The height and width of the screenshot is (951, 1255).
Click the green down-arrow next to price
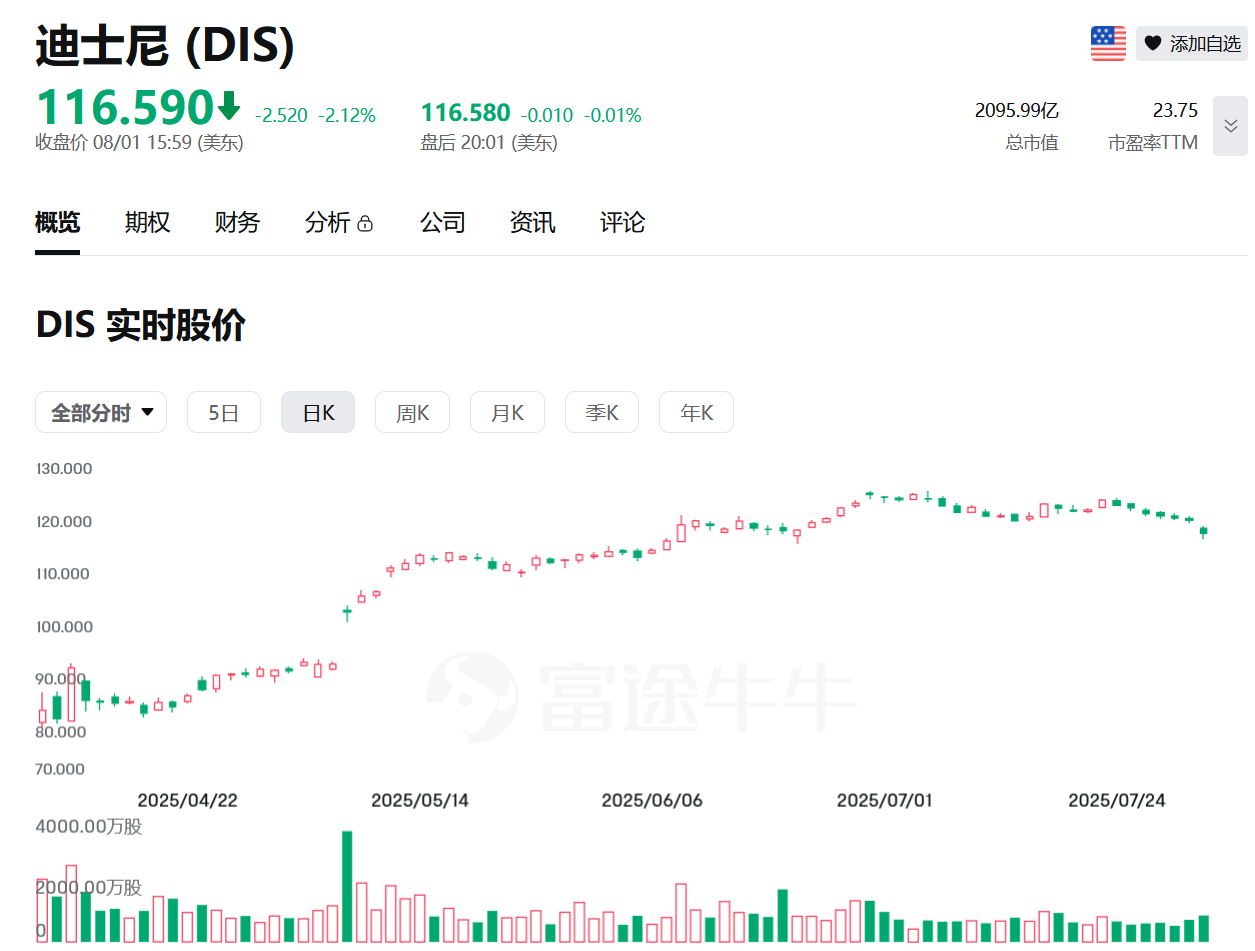pos(229,105)
